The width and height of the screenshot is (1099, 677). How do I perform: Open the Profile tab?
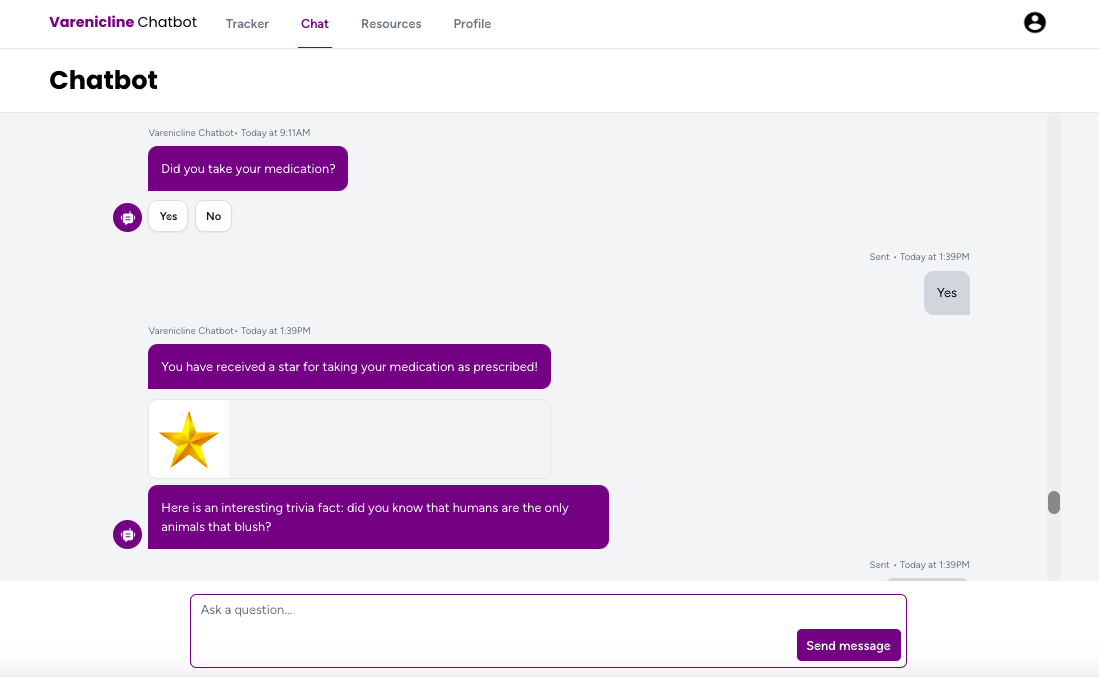pyautogui.click(x=472, y=24)
